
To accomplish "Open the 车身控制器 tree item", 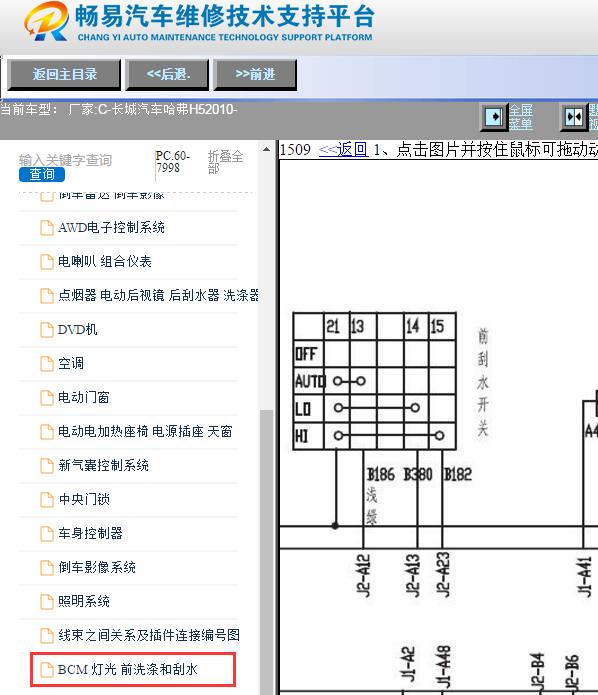I will [90, 533].
